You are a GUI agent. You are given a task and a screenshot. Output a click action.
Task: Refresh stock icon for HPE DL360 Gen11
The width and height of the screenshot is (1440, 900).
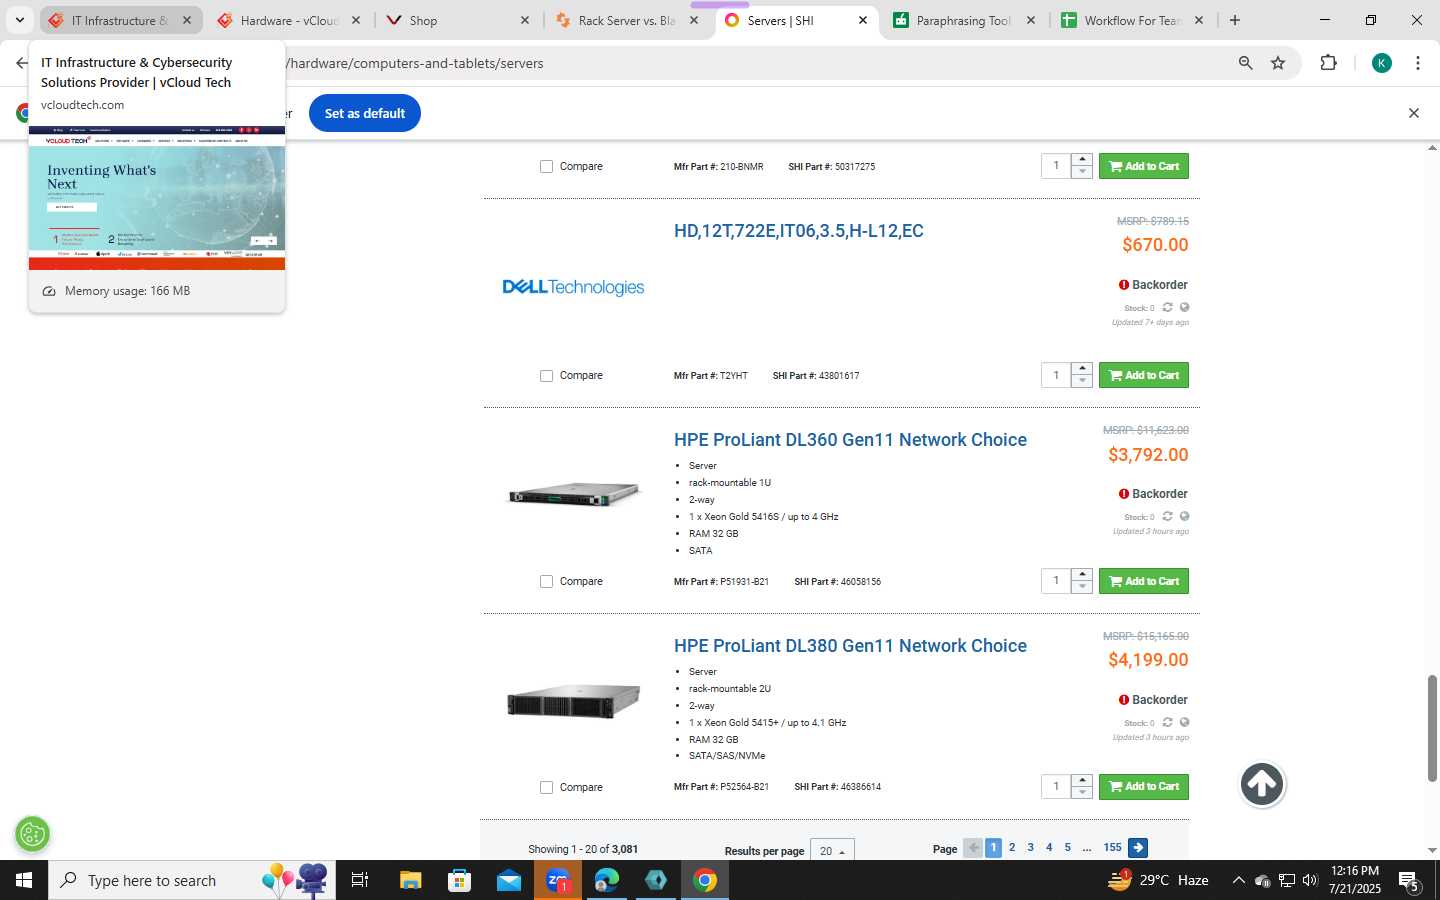(x=1167, y=517)
